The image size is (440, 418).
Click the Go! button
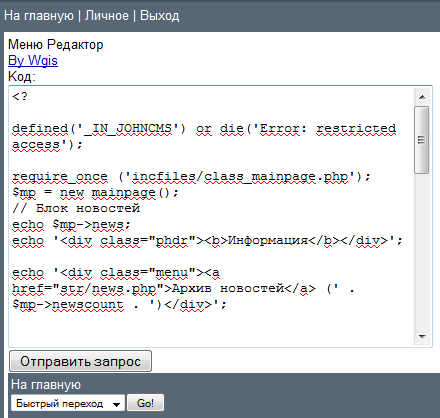point(145,403)
